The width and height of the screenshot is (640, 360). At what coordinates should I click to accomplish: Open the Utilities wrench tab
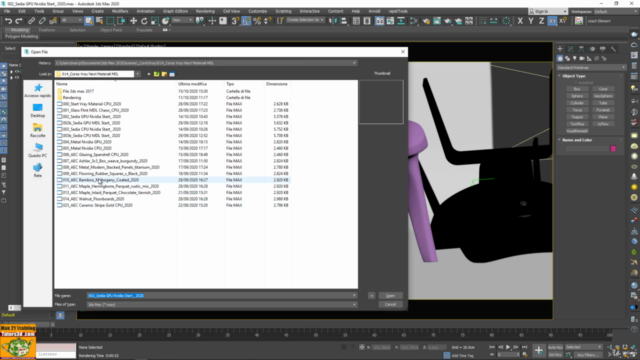[613, 49]
